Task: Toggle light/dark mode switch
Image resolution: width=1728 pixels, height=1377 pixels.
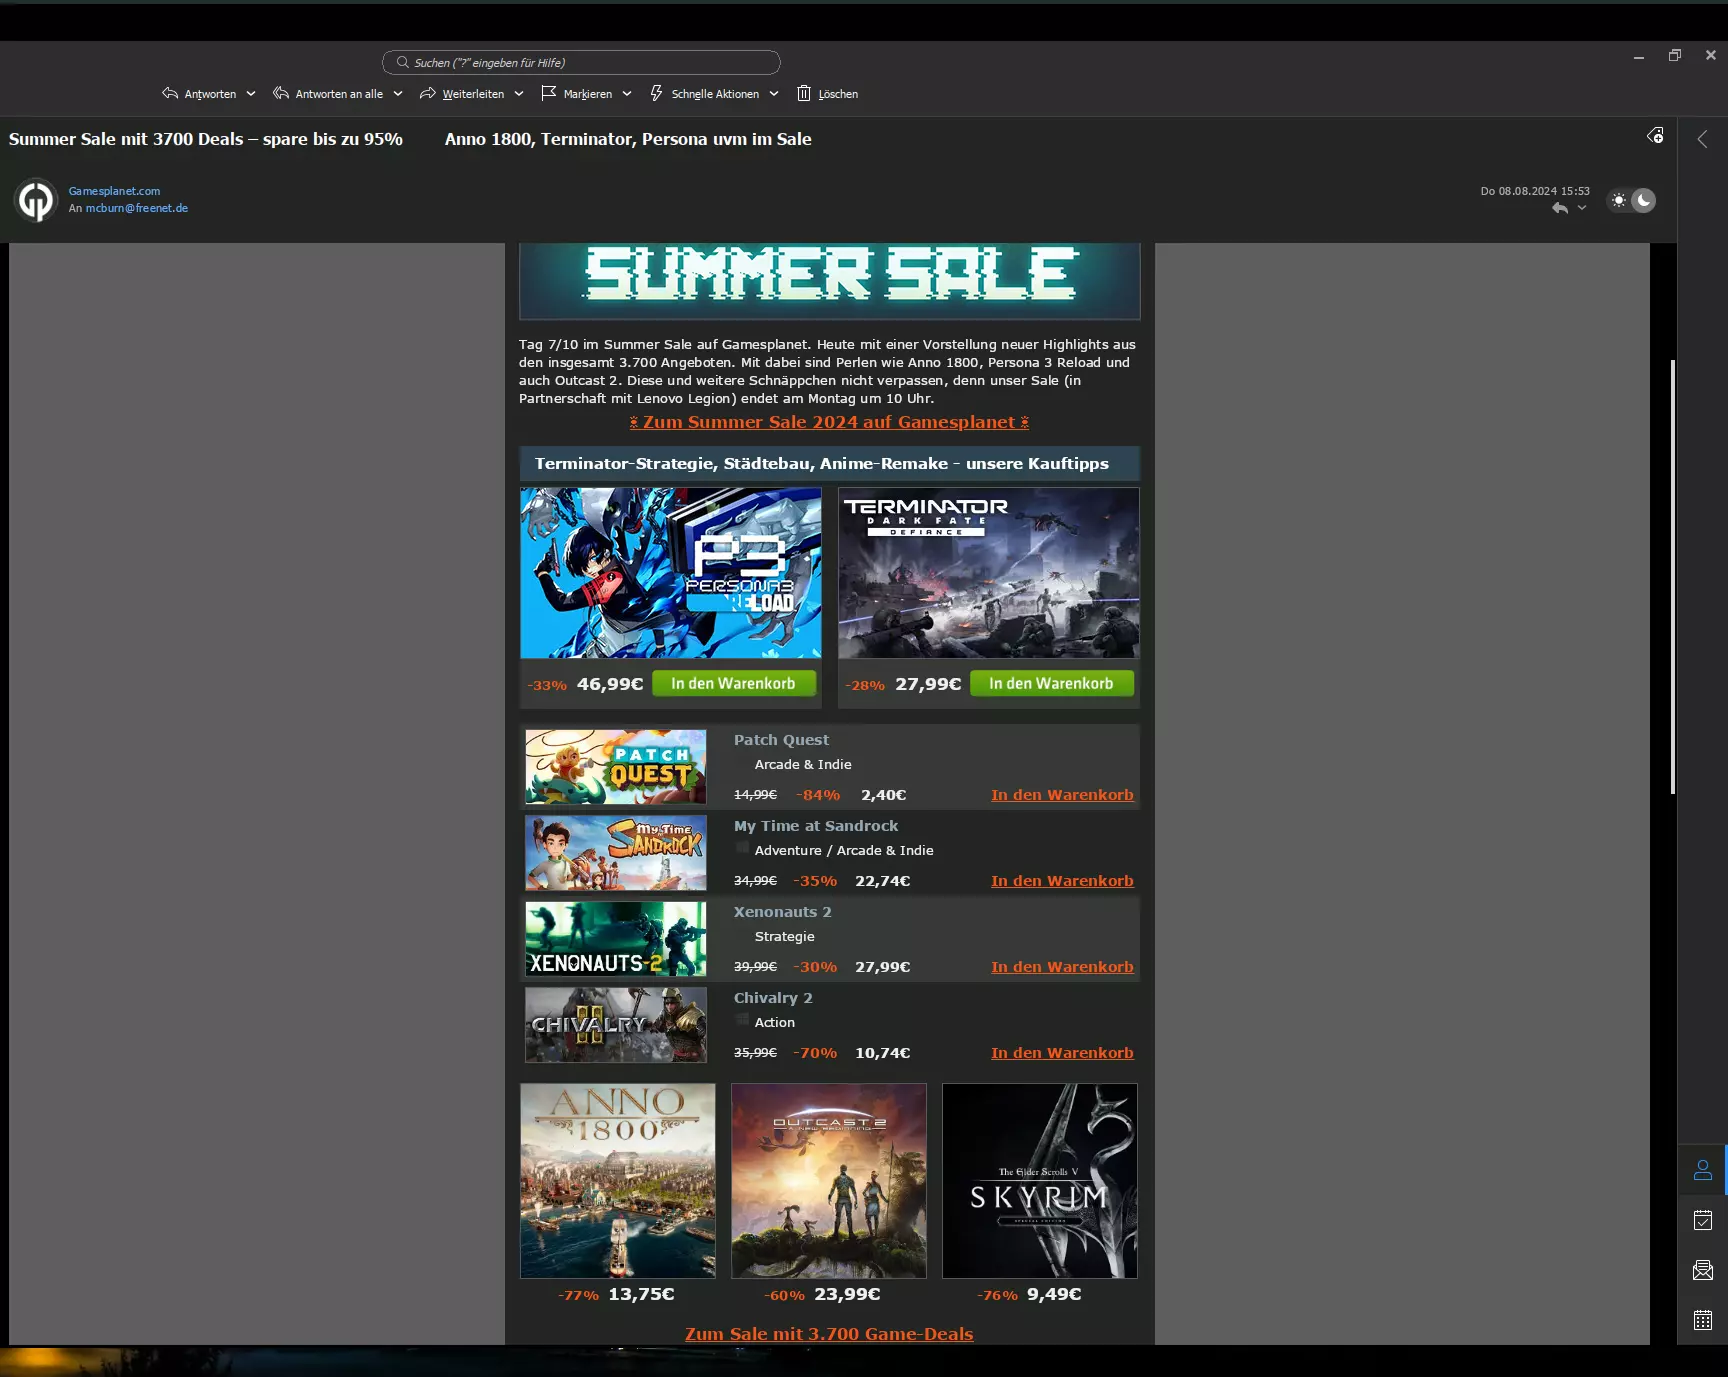Action: pyautogui.click(x=1631, y=200)
